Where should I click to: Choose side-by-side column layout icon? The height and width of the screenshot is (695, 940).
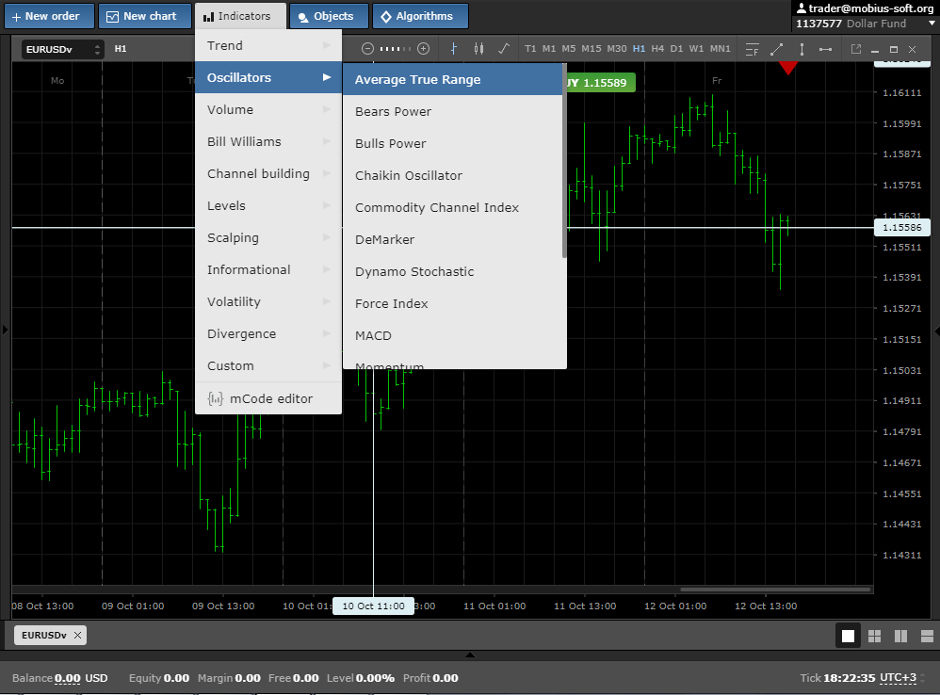coord(900,636)
